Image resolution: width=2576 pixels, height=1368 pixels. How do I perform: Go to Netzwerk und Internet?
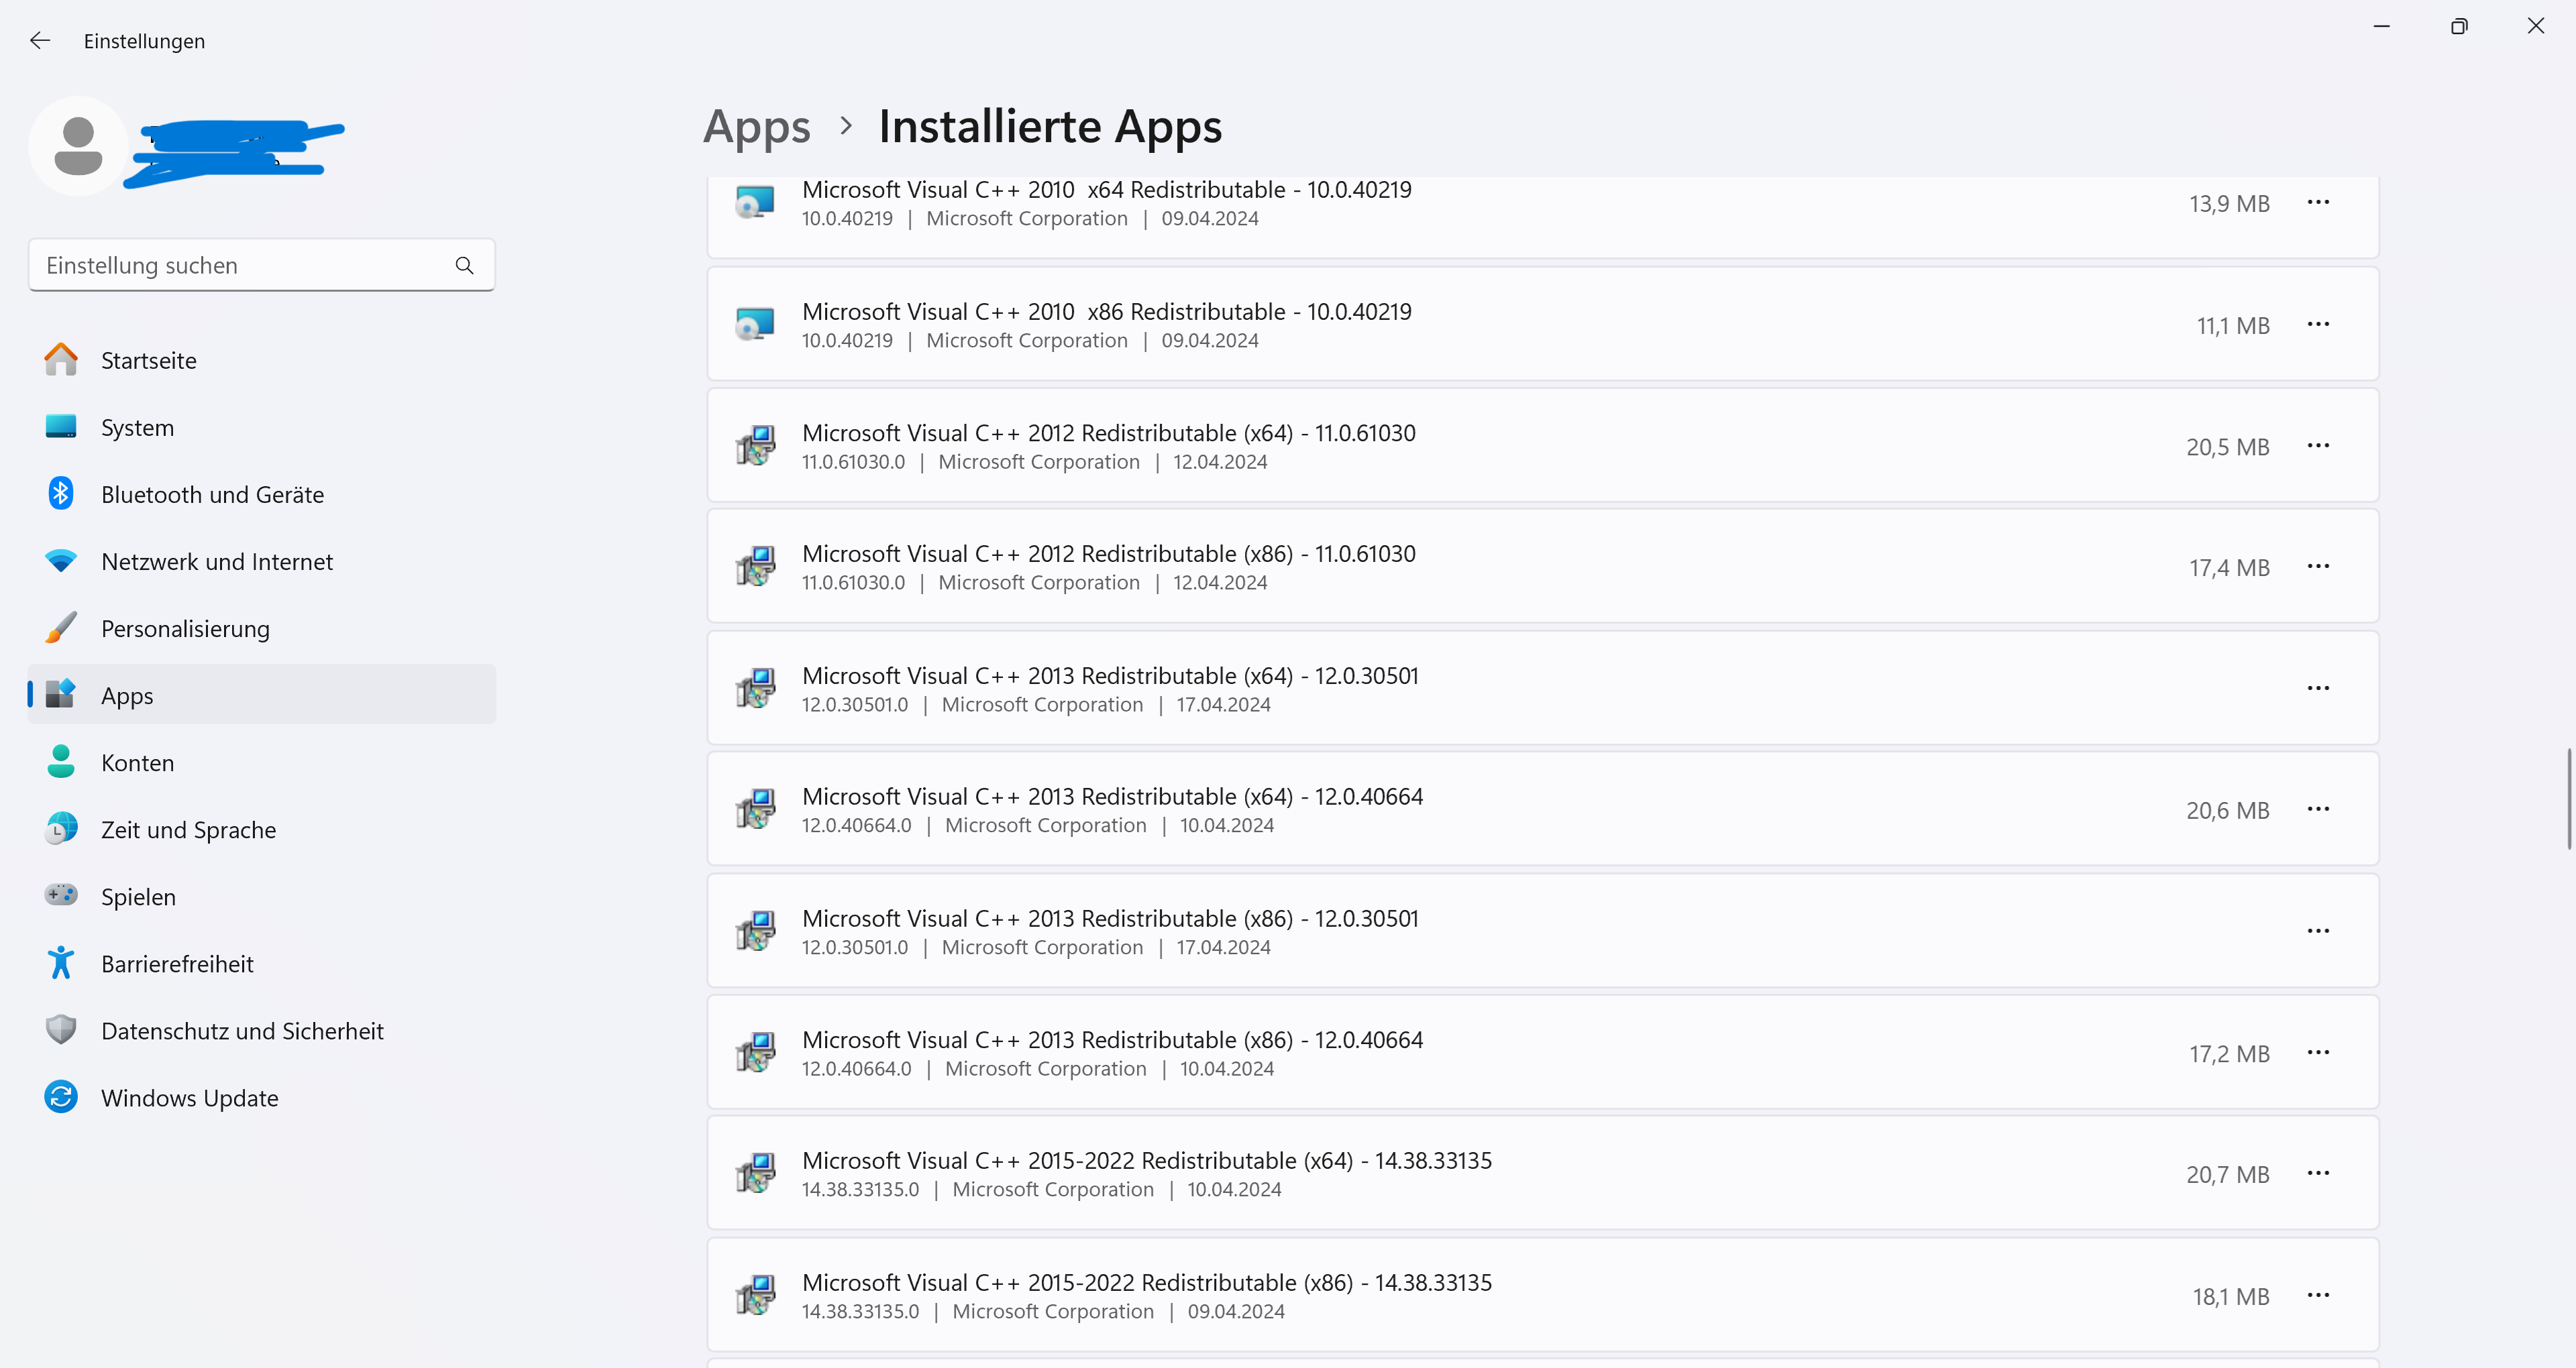(216, 561)
